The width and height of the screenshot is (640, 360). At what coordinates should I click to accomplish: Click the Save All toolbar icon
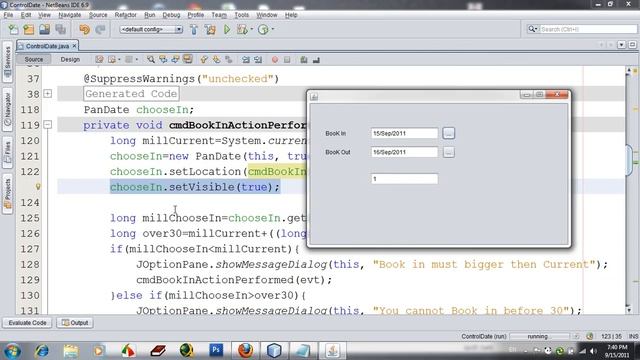pos(60,29)
